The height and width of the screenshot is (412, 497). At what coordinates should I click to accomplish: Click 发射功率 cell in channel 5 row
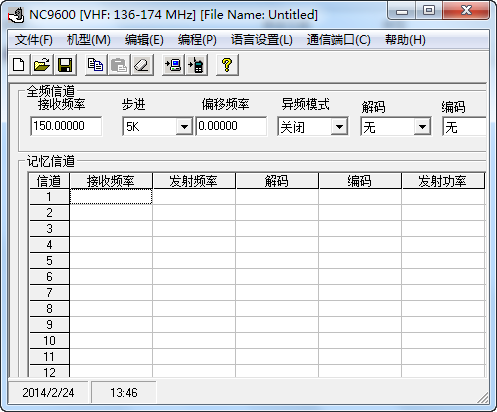point(443,261)
